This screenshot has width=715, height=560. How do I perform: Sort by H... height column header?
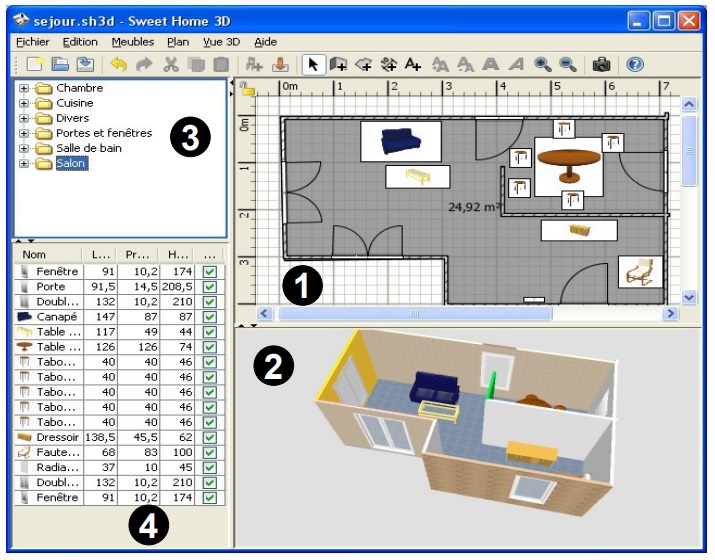[x=176, y=254]
